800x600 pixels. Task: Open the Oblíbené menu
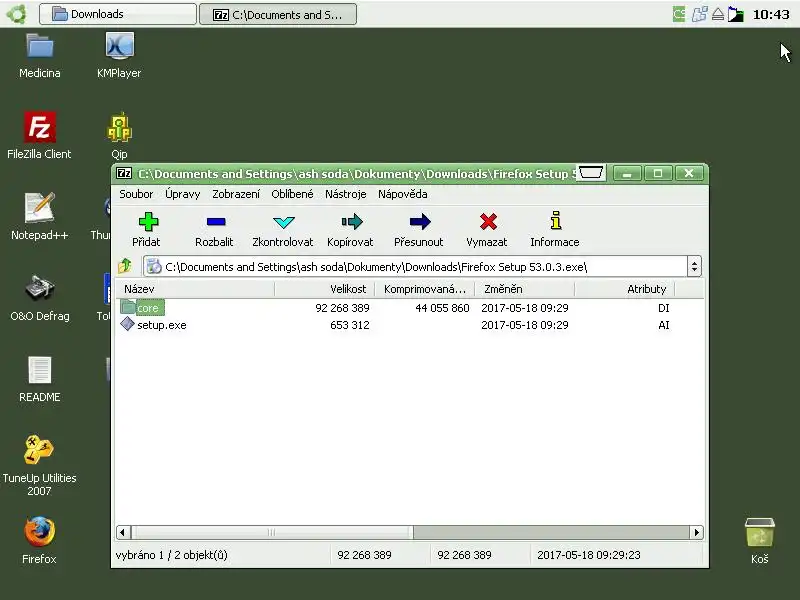tap(292, 194)
